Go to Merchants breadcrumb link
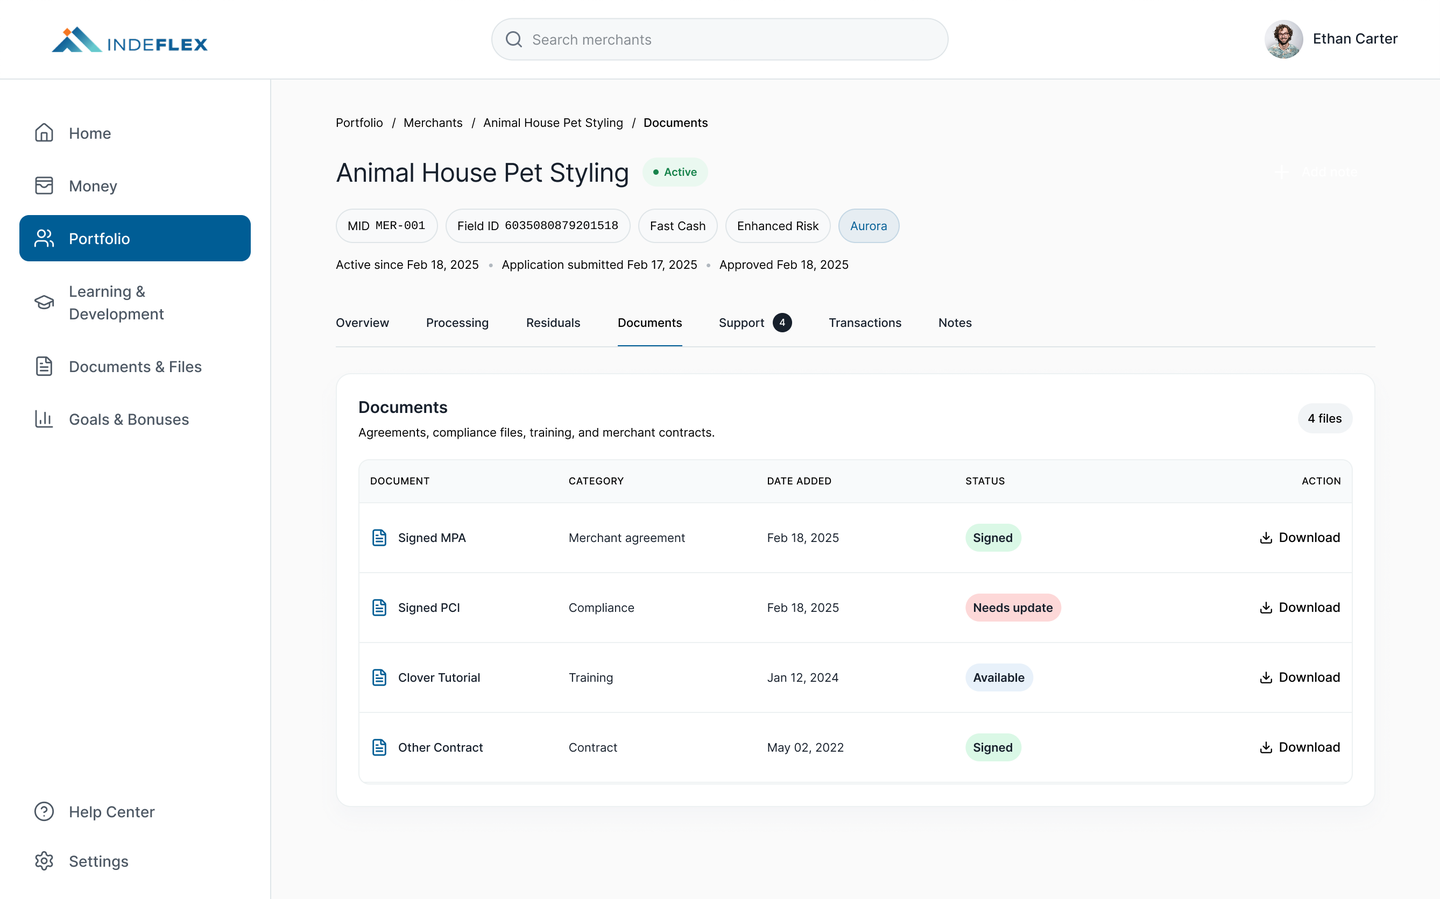The image size is (1440, 899). [433, 123]
